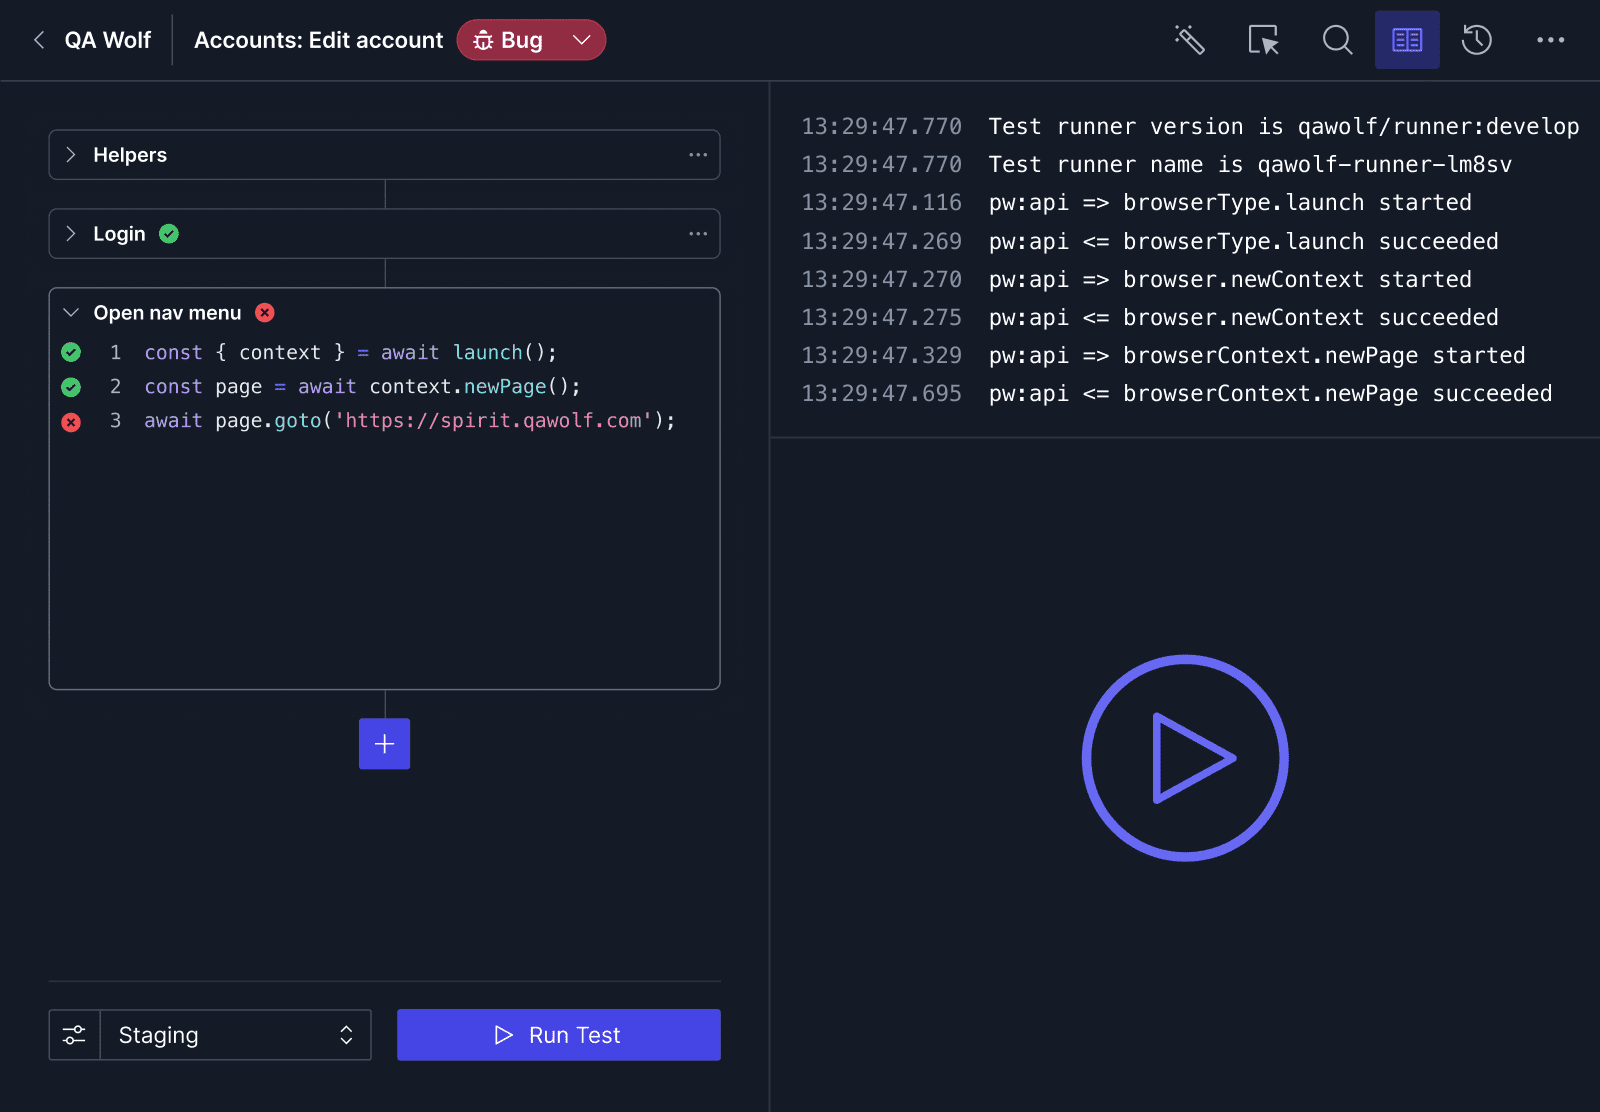Screen dimensions: 1600x1112
Task: Select the AI code generation wand icon
Action: tap(1190, 40)
